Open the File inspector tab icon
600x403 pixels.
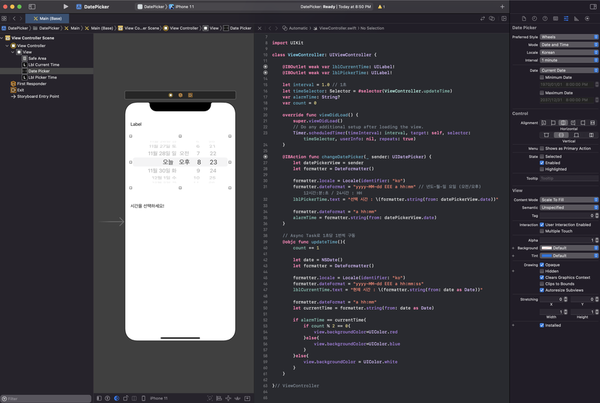(x=524, y=18)
